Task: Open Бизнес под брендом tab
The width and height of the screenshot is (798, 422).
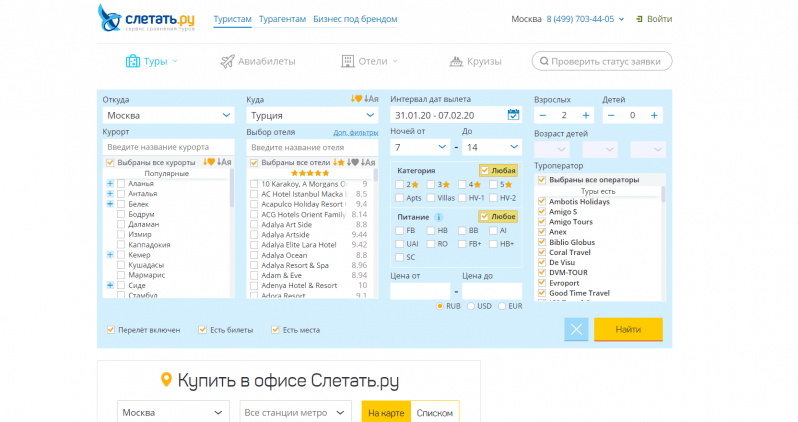Action: coord(355,19)
